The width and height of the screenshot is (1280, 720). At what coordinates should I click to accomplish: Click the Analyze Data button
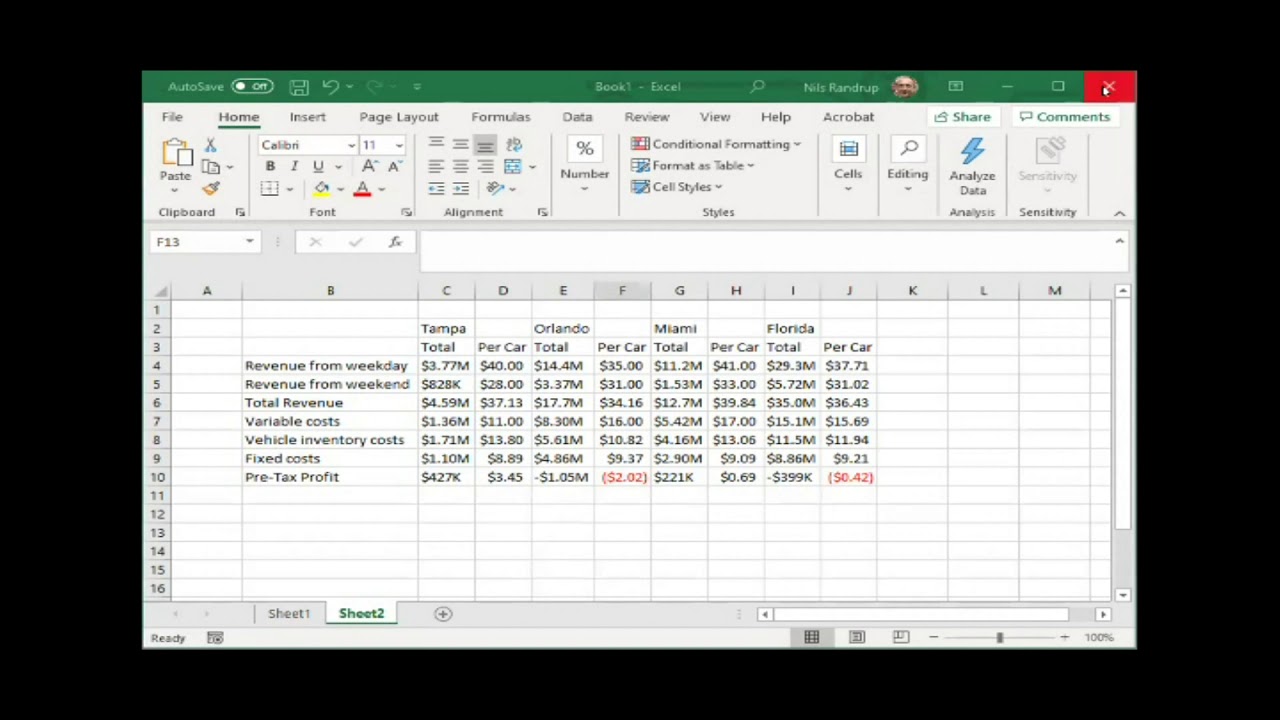[972, 168]
